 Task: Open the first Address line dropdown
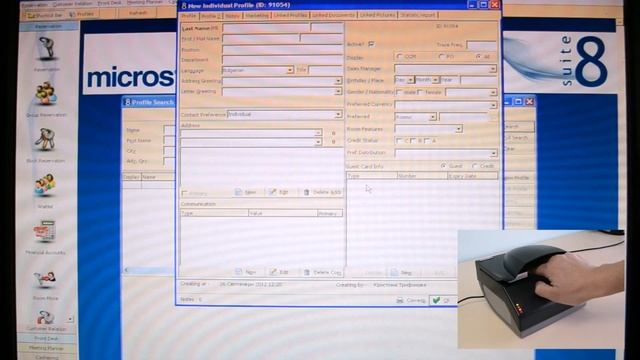[x=318, y=133]
